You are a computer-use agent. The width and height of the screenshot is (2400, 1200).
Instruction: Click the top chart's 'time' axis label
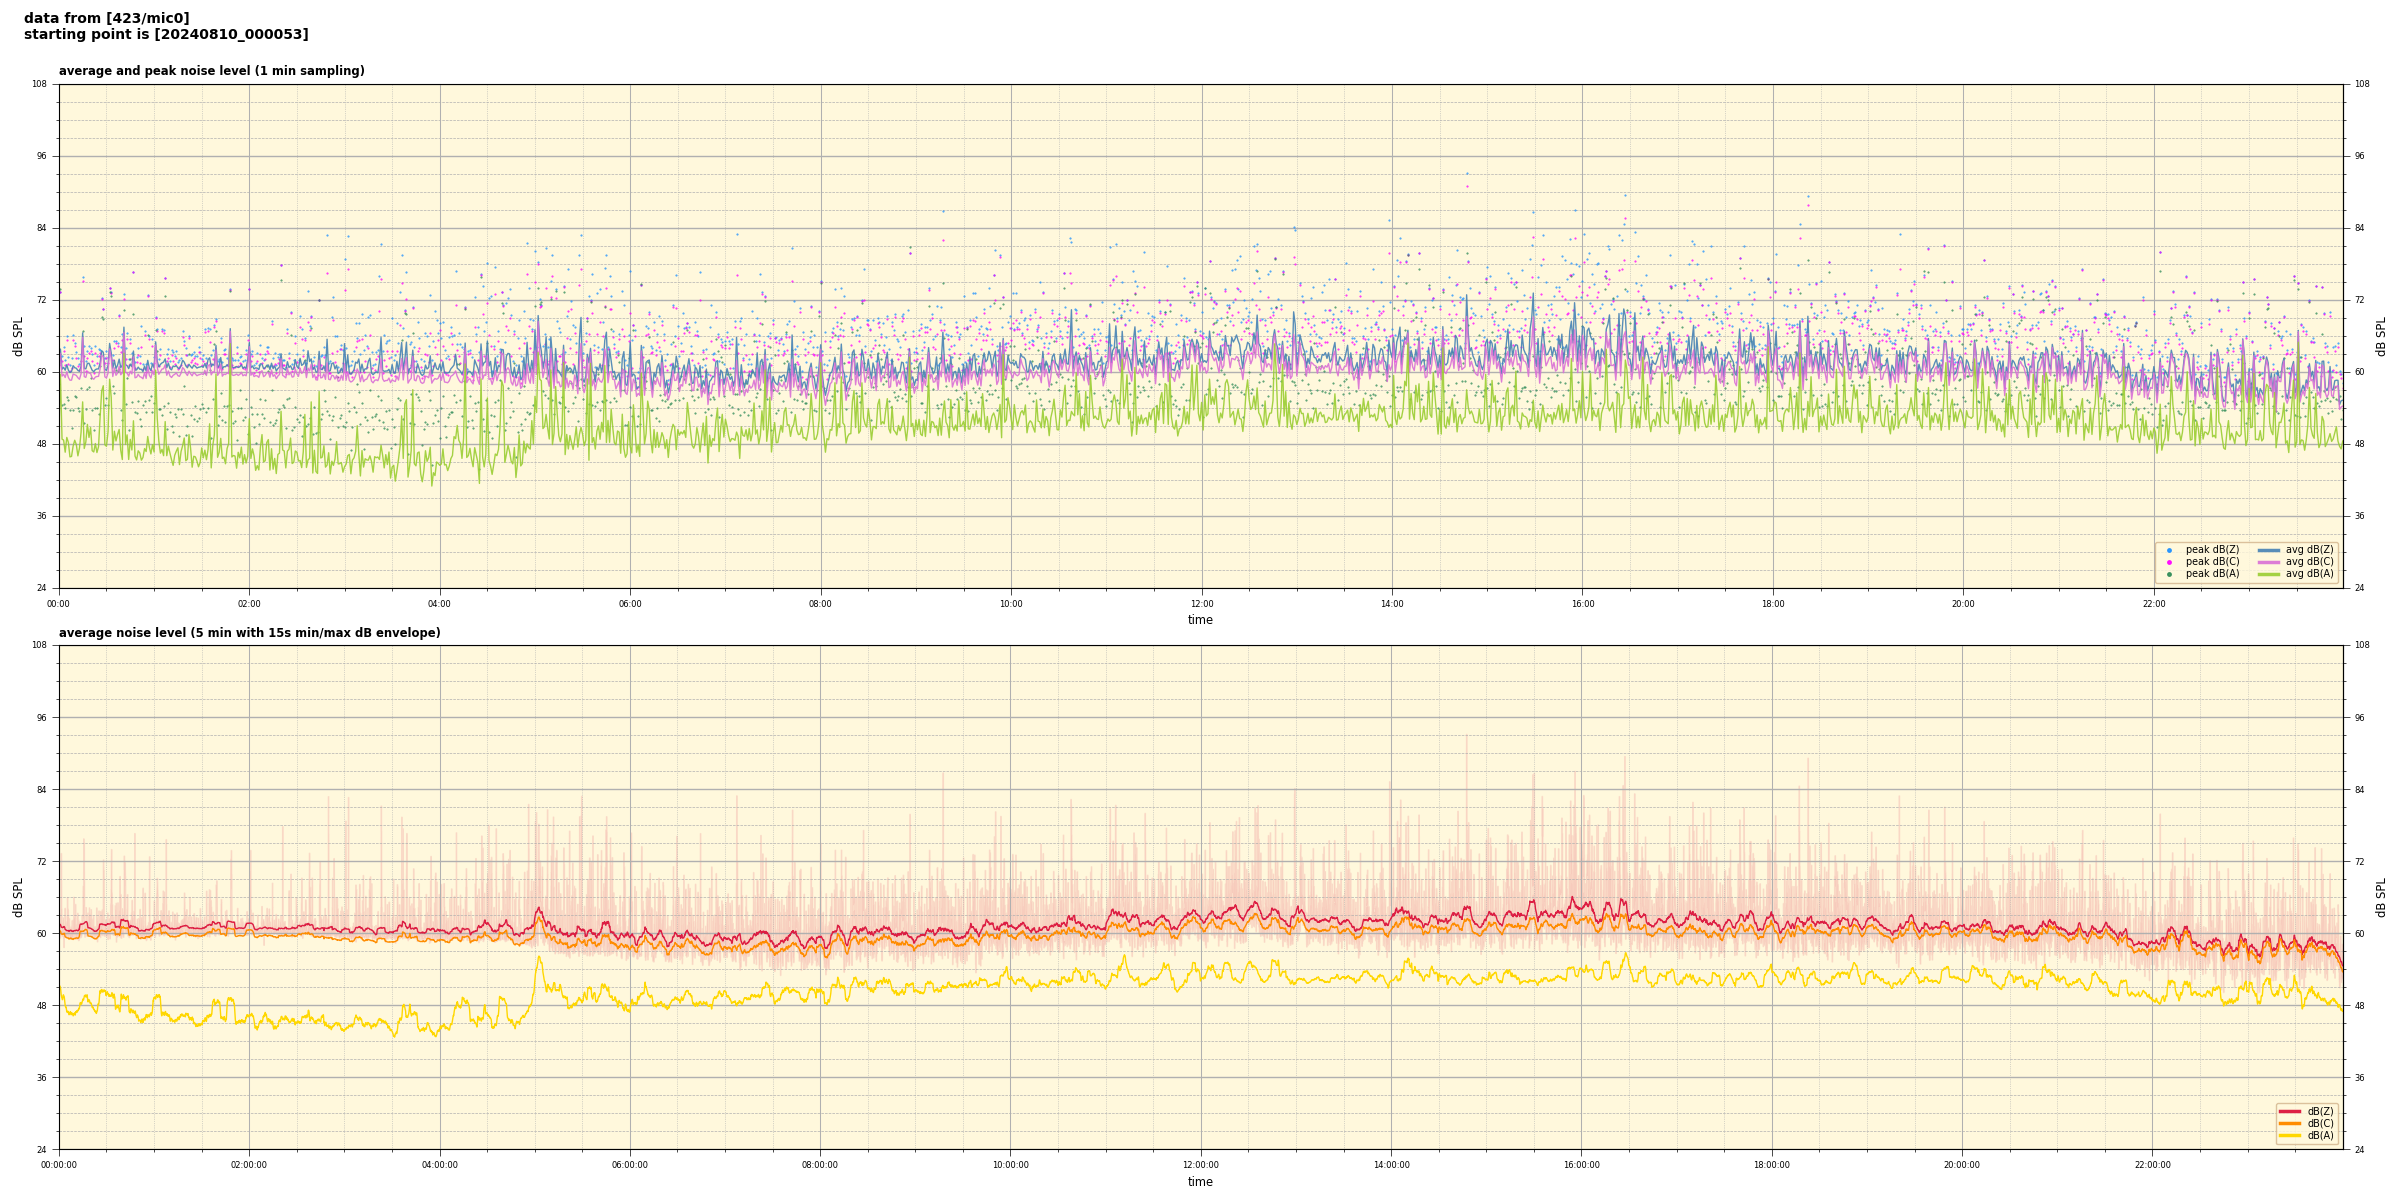[x=1200, y=620]
